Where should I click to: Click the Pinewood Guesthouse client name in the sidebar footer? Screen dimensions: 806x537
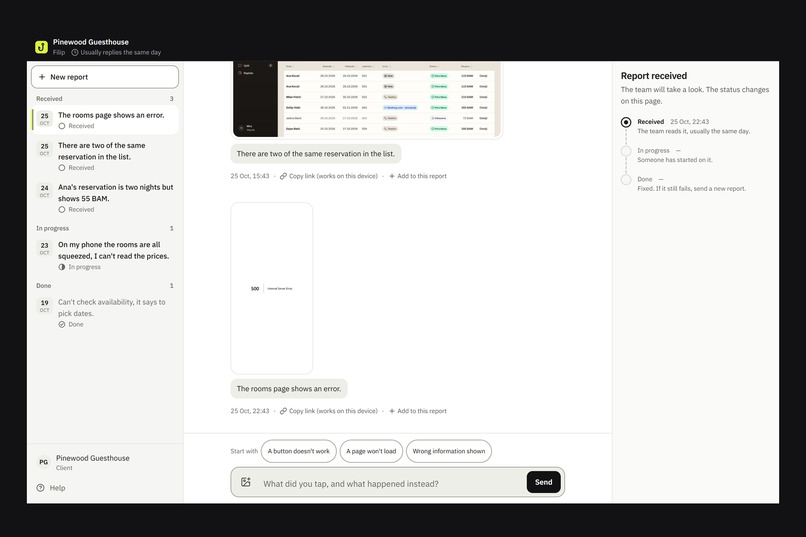click(93, 458)
